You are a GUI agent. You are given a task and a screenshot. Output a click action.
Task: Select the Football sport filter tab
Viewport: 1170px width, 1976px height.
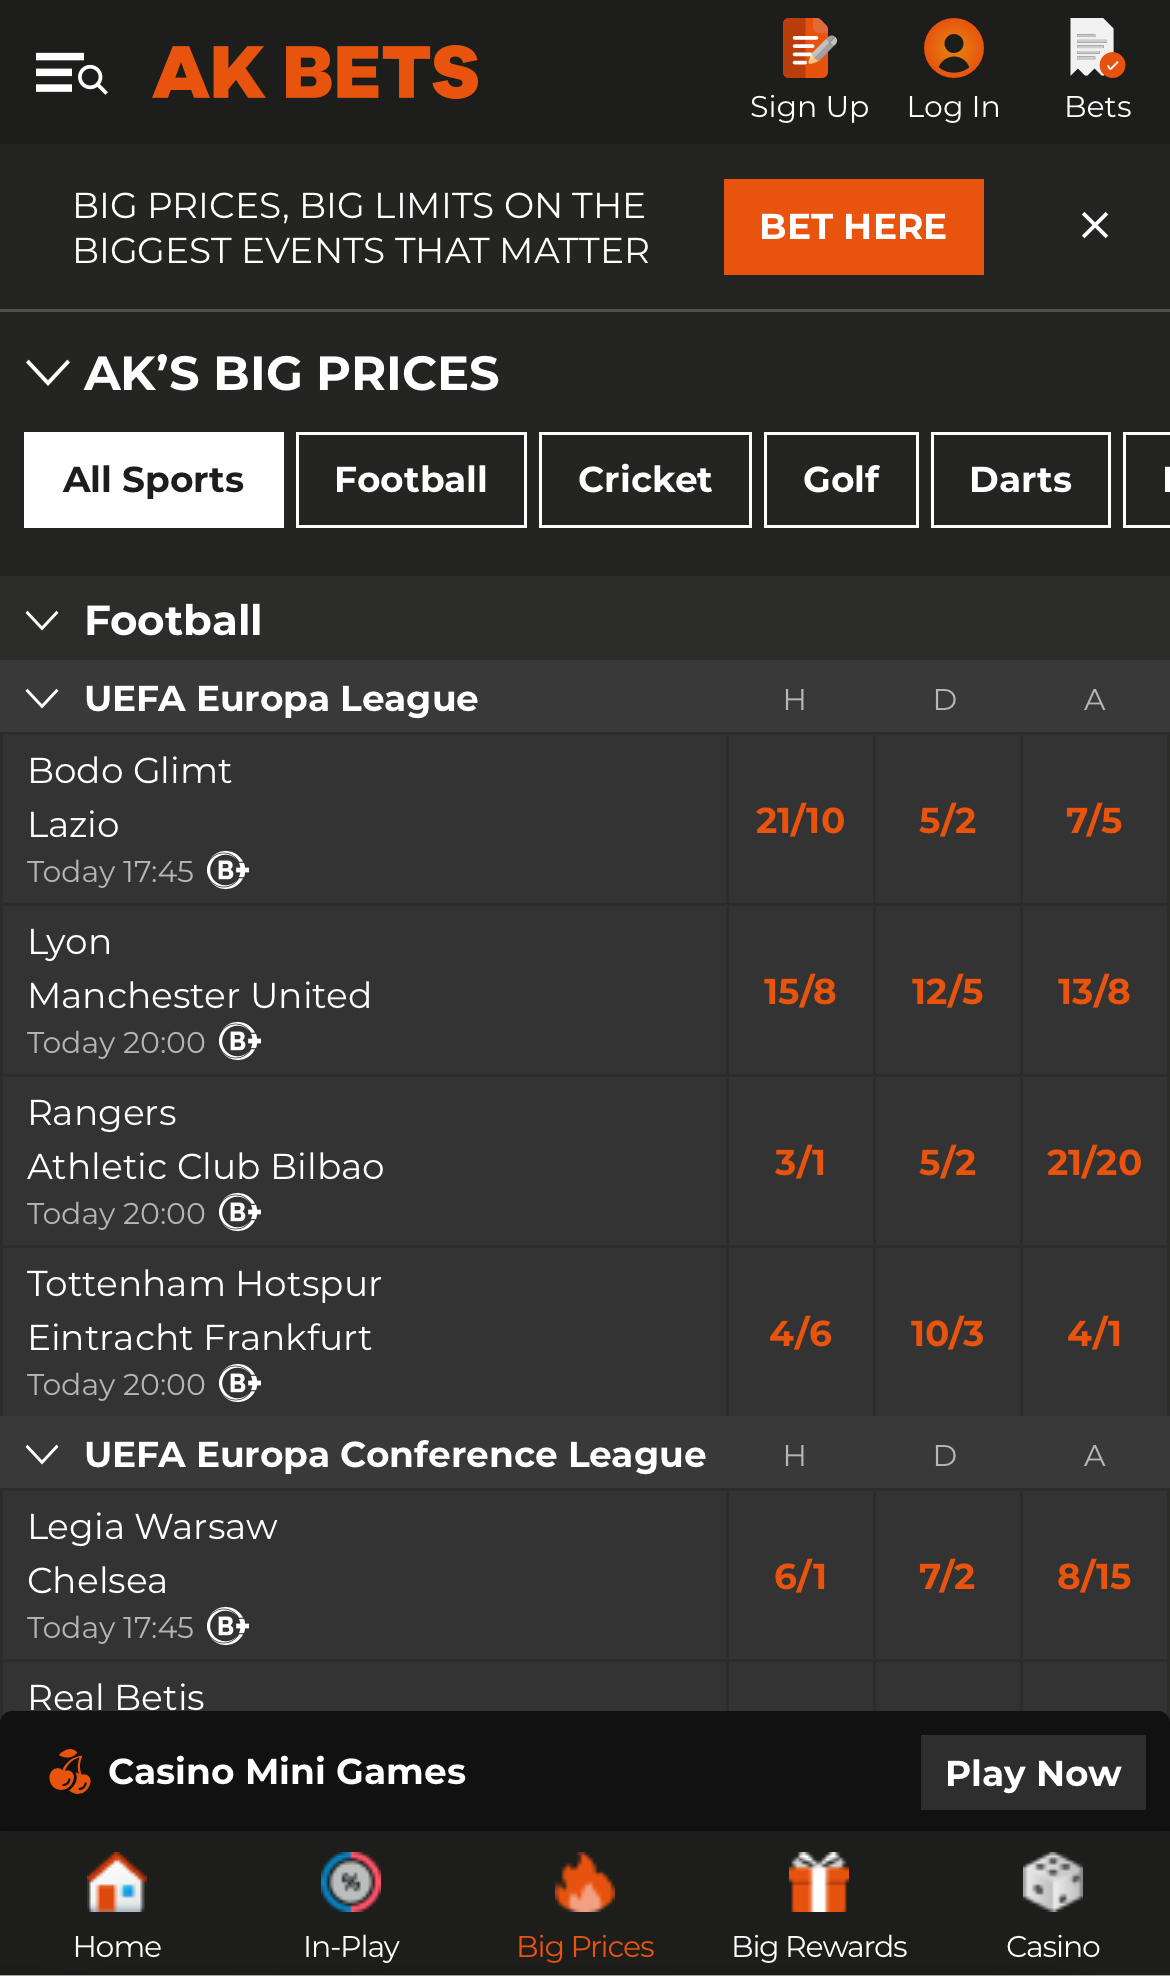pyautogui.click(x=411, y=480)
